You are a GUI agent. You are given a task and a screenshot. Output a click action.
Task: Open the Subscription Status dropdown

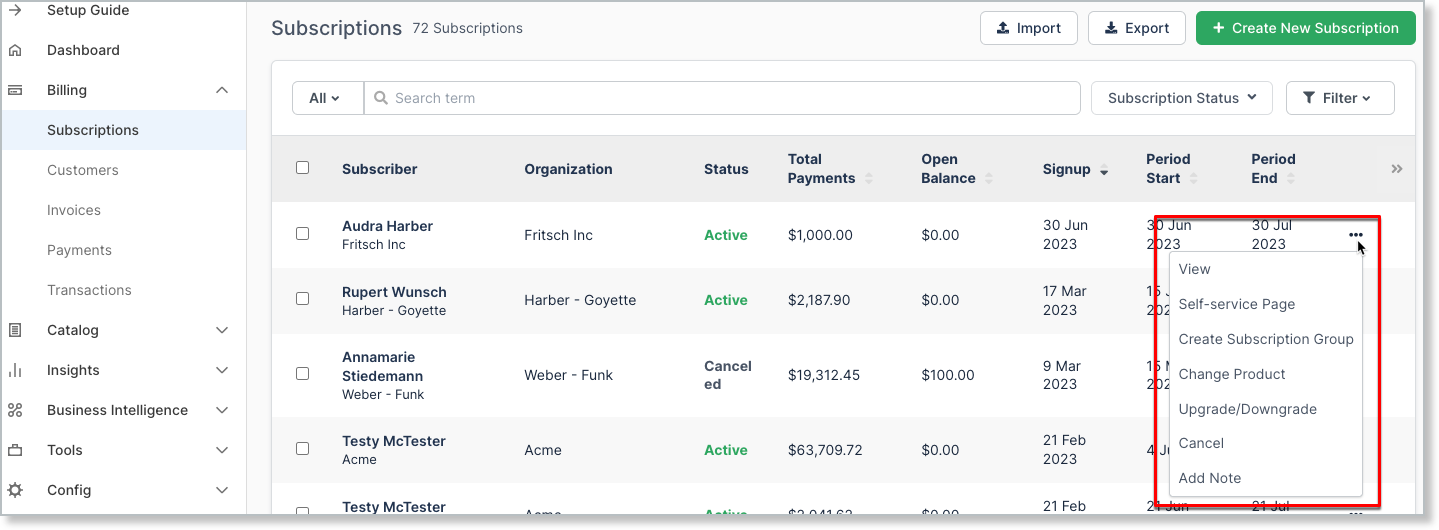(x=1181, y=98)
